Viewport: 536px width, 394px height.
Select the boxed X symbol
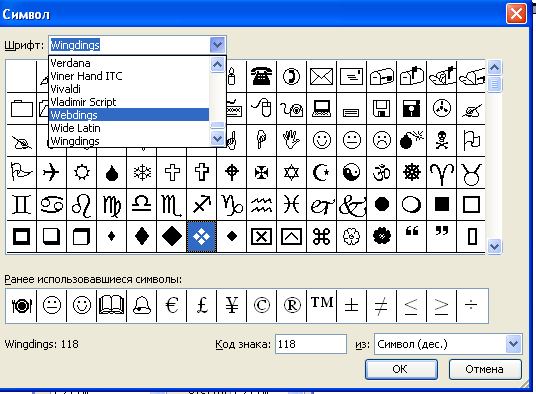(262, 236)
